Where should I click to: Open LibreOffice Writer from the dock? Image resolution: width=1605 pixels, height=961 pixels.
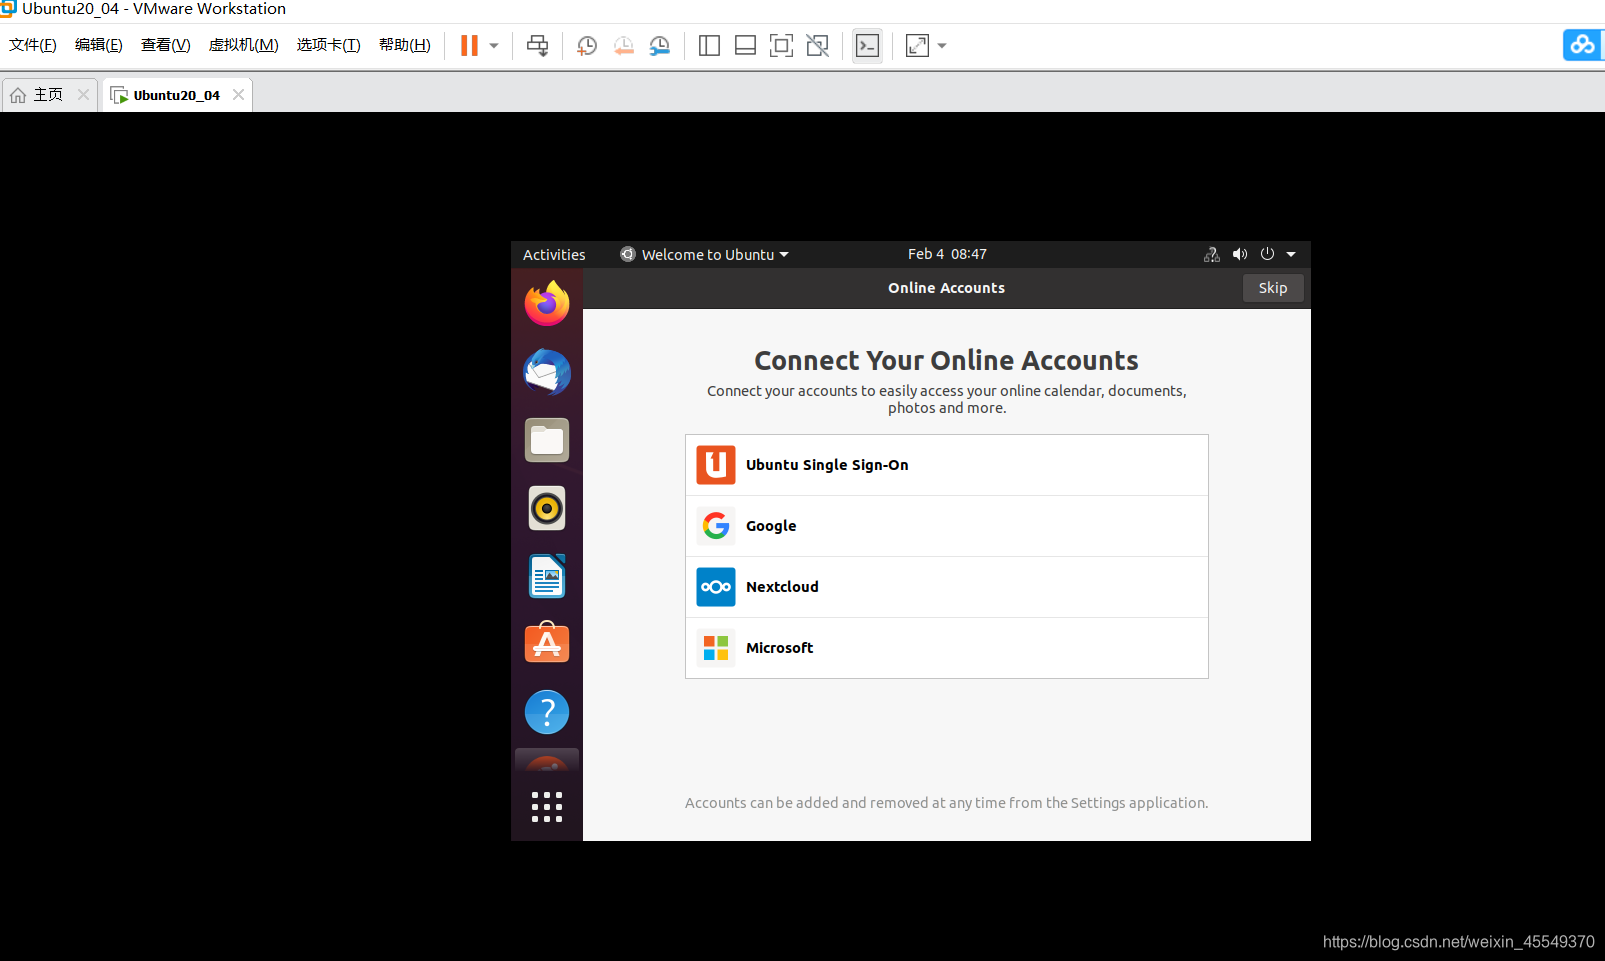[x=547, y=576]
